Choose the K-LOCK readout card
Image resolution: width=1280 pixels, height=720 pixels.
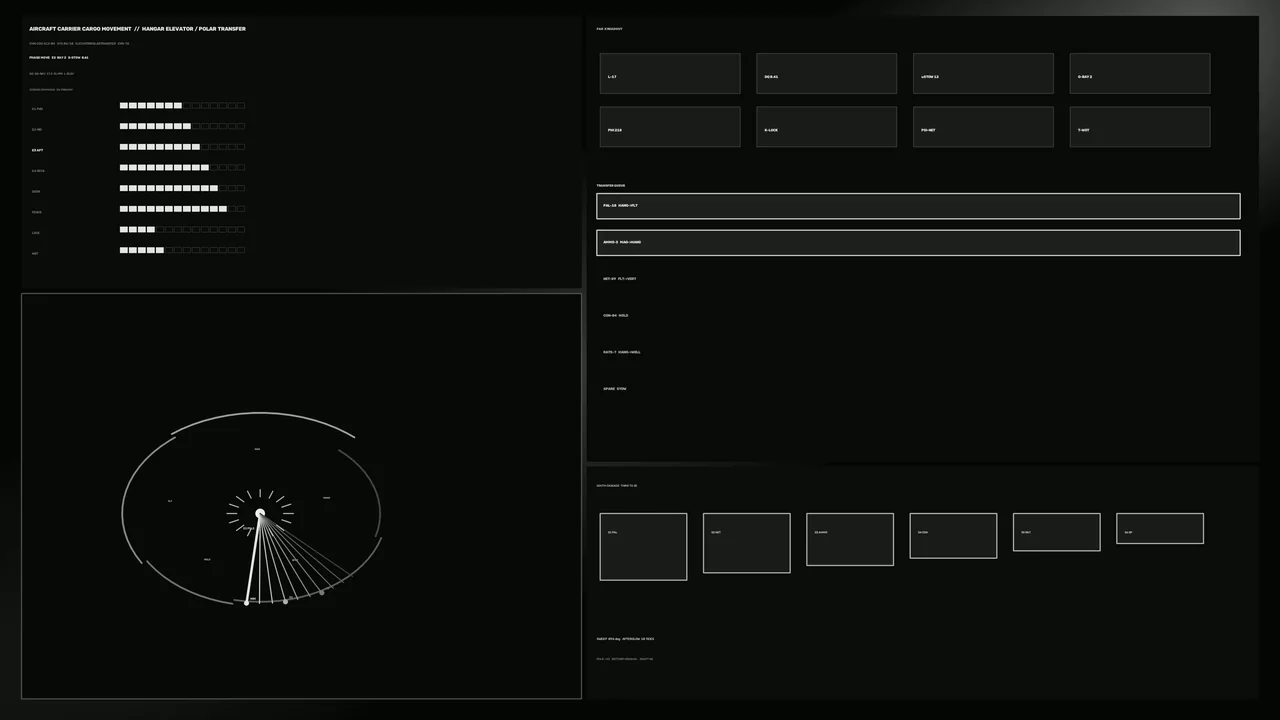[826, 127]
